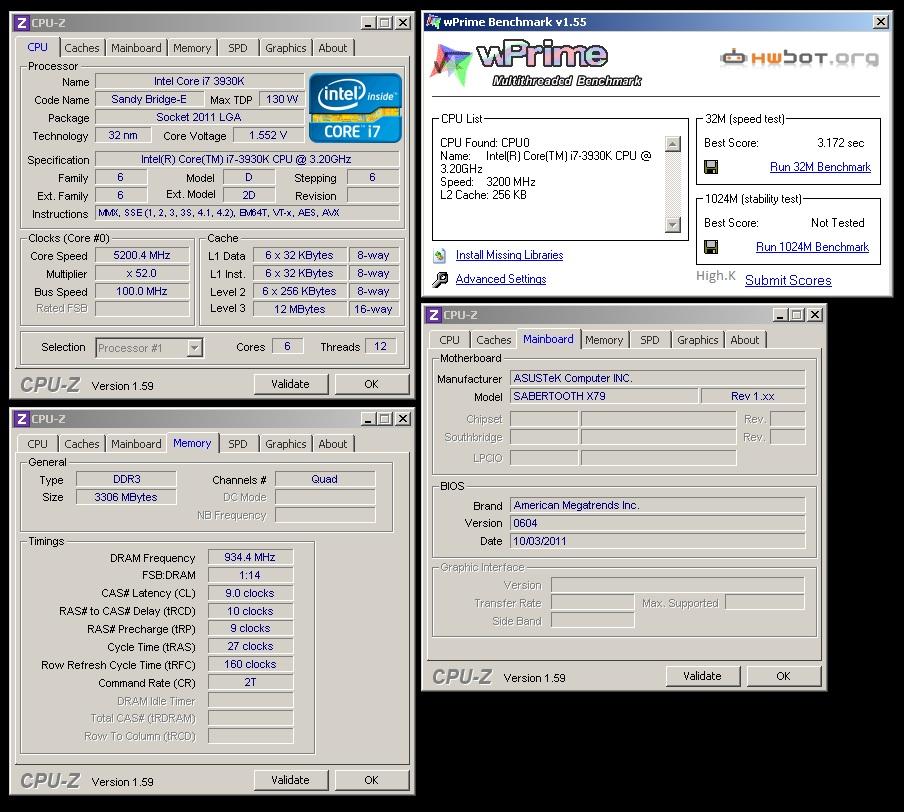The height and width of the screenshot is (812, 904).
Task: Click the Submit Scores link
Action: [788, 280]
